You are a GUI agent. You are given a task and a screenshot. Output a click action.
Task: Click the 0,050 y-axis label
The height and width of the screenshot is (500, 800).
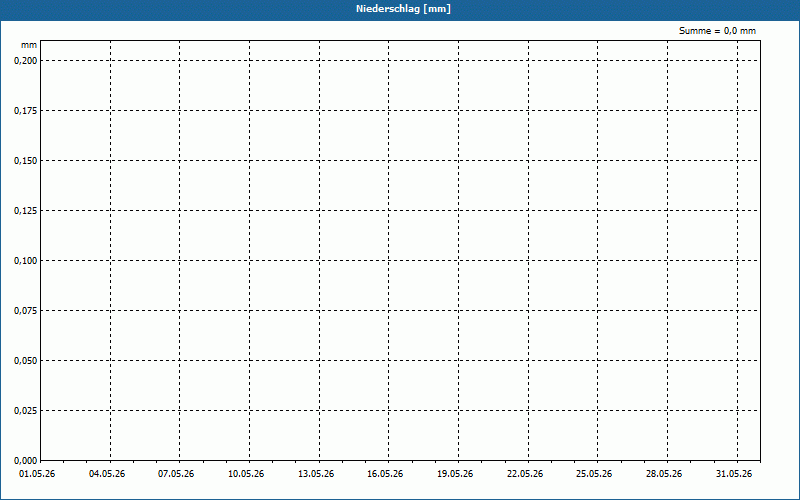pos(26,361)
